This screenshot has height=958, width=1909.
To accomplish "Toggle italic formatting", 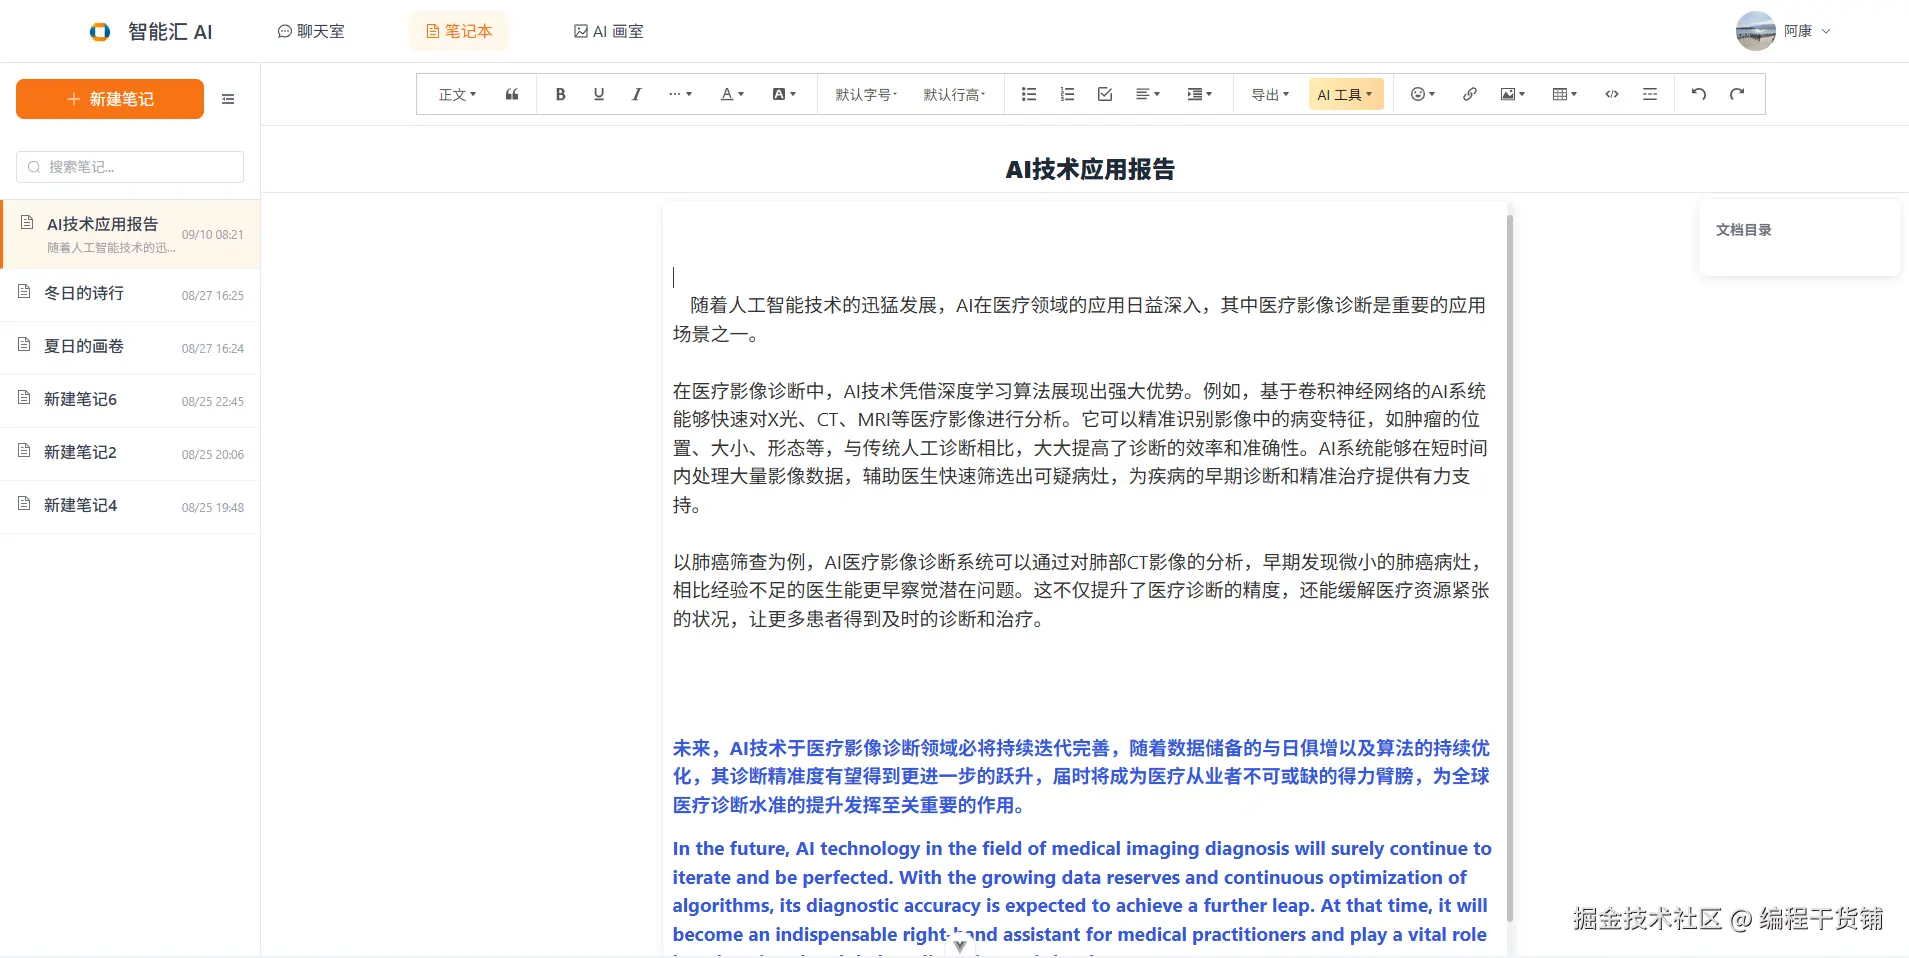I will coord(636,94).
